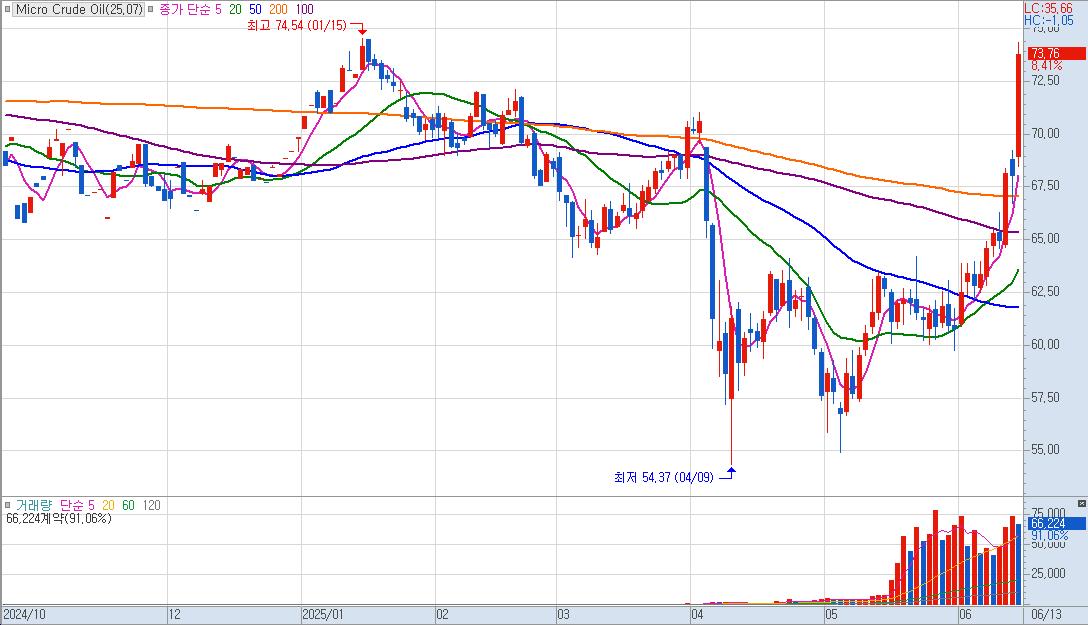Select the 단순 5 volume average label
The image size is (1088, 625).
77,506
